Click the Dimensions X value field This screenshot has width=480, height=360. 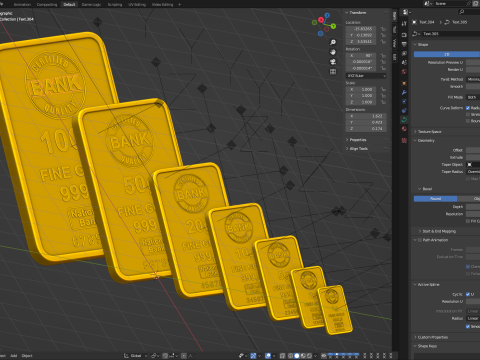pyautogui.click(x=366, y=116)
